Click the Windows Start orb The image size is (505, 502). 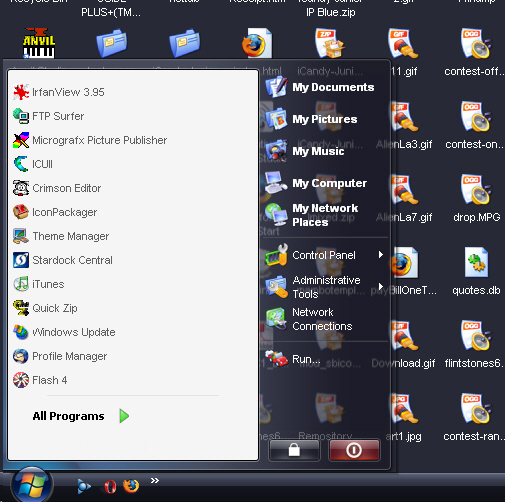[x=31, y=485]
